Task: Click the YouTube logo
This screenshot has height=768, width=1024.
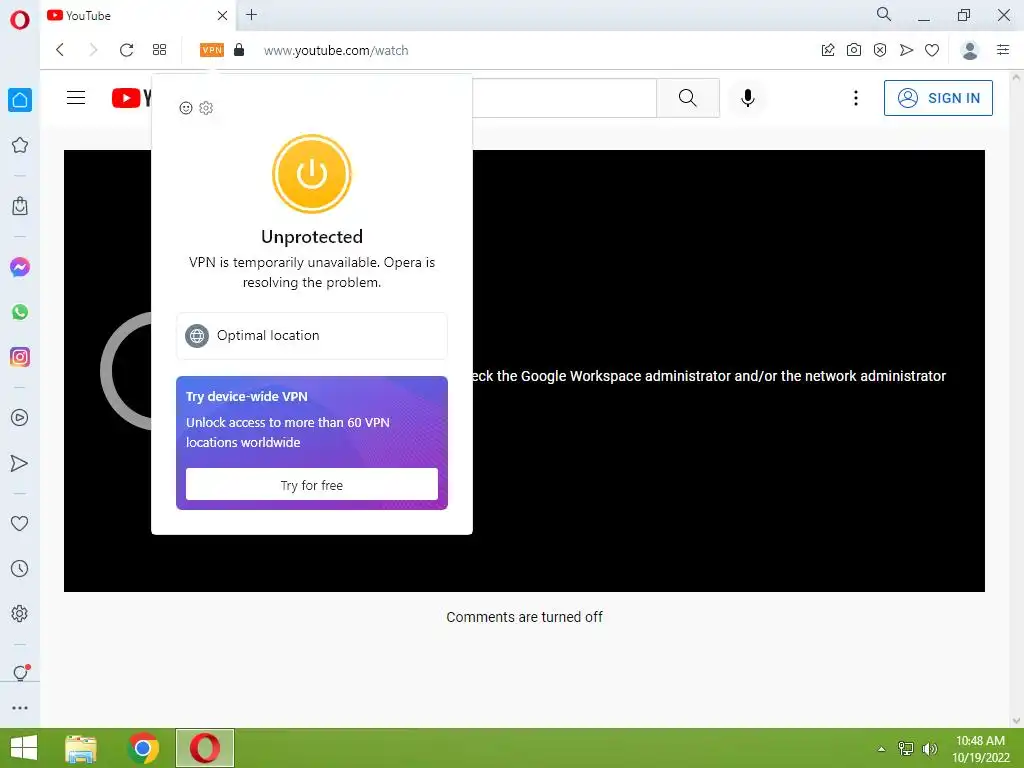Action: pyautogui.click(x=131, y=98)
